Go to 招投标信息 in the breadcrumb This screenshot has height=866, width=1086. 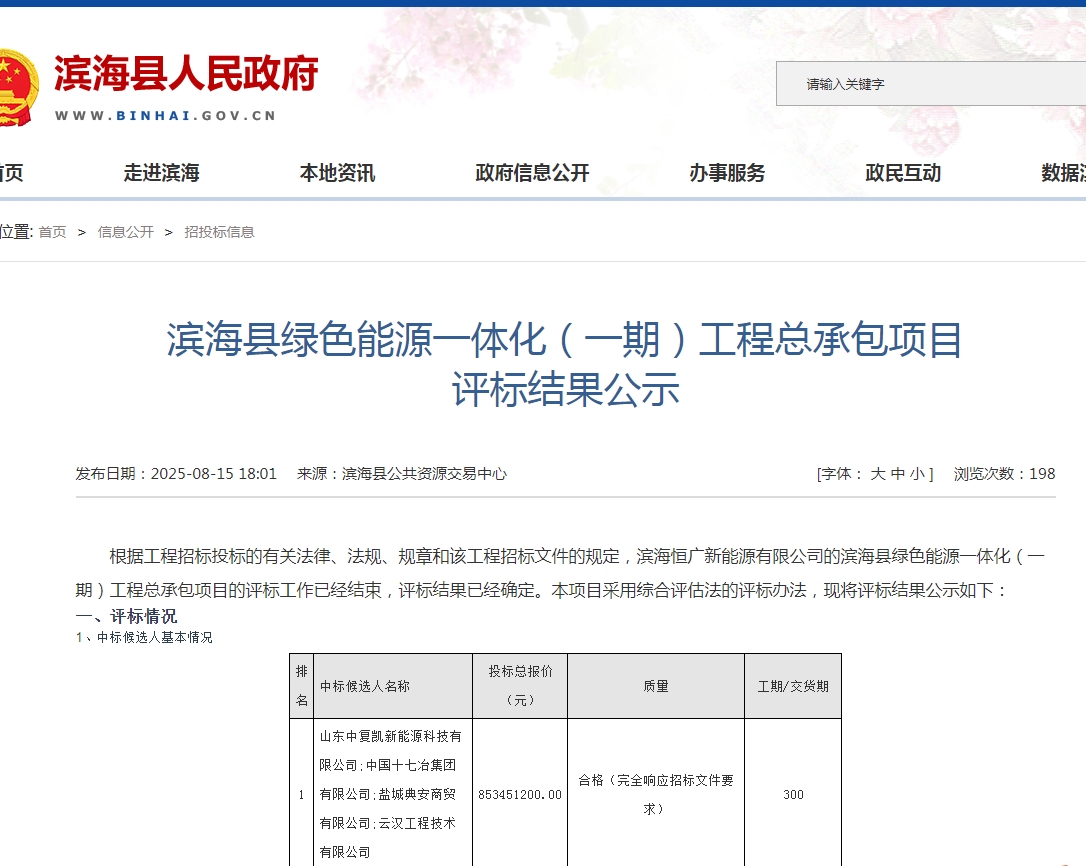click(x=220, y=232)
